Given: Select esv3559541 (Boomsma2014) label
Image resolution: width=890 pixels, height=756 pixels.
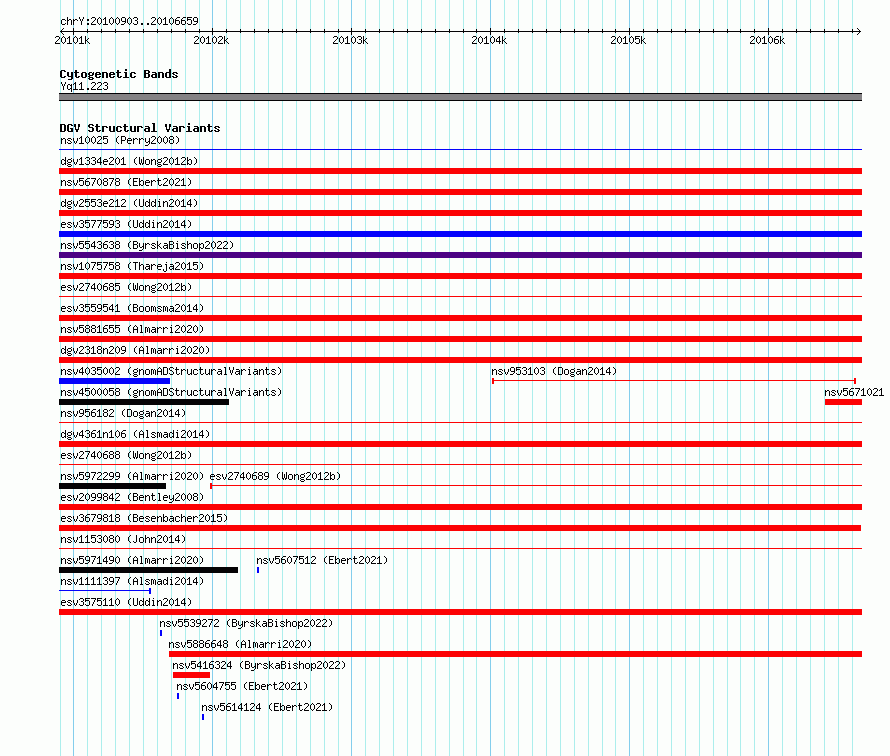Looking at the screenshot, I should click(132, 308).
